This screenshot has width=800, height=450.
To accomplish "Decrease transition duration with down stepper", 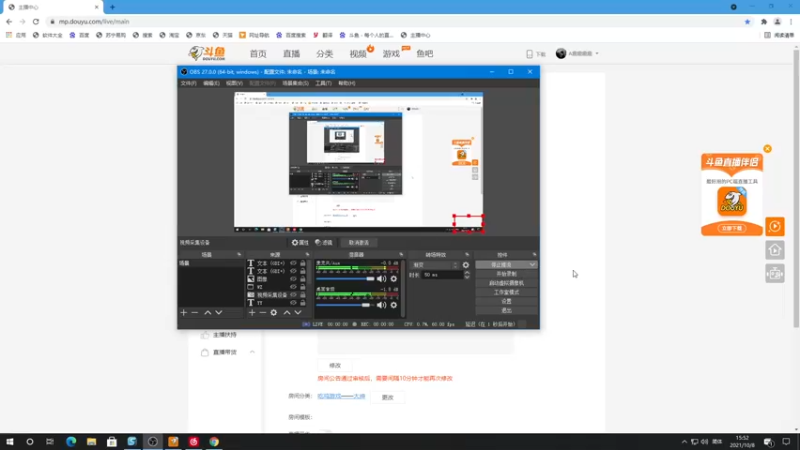I will point(466,277).
